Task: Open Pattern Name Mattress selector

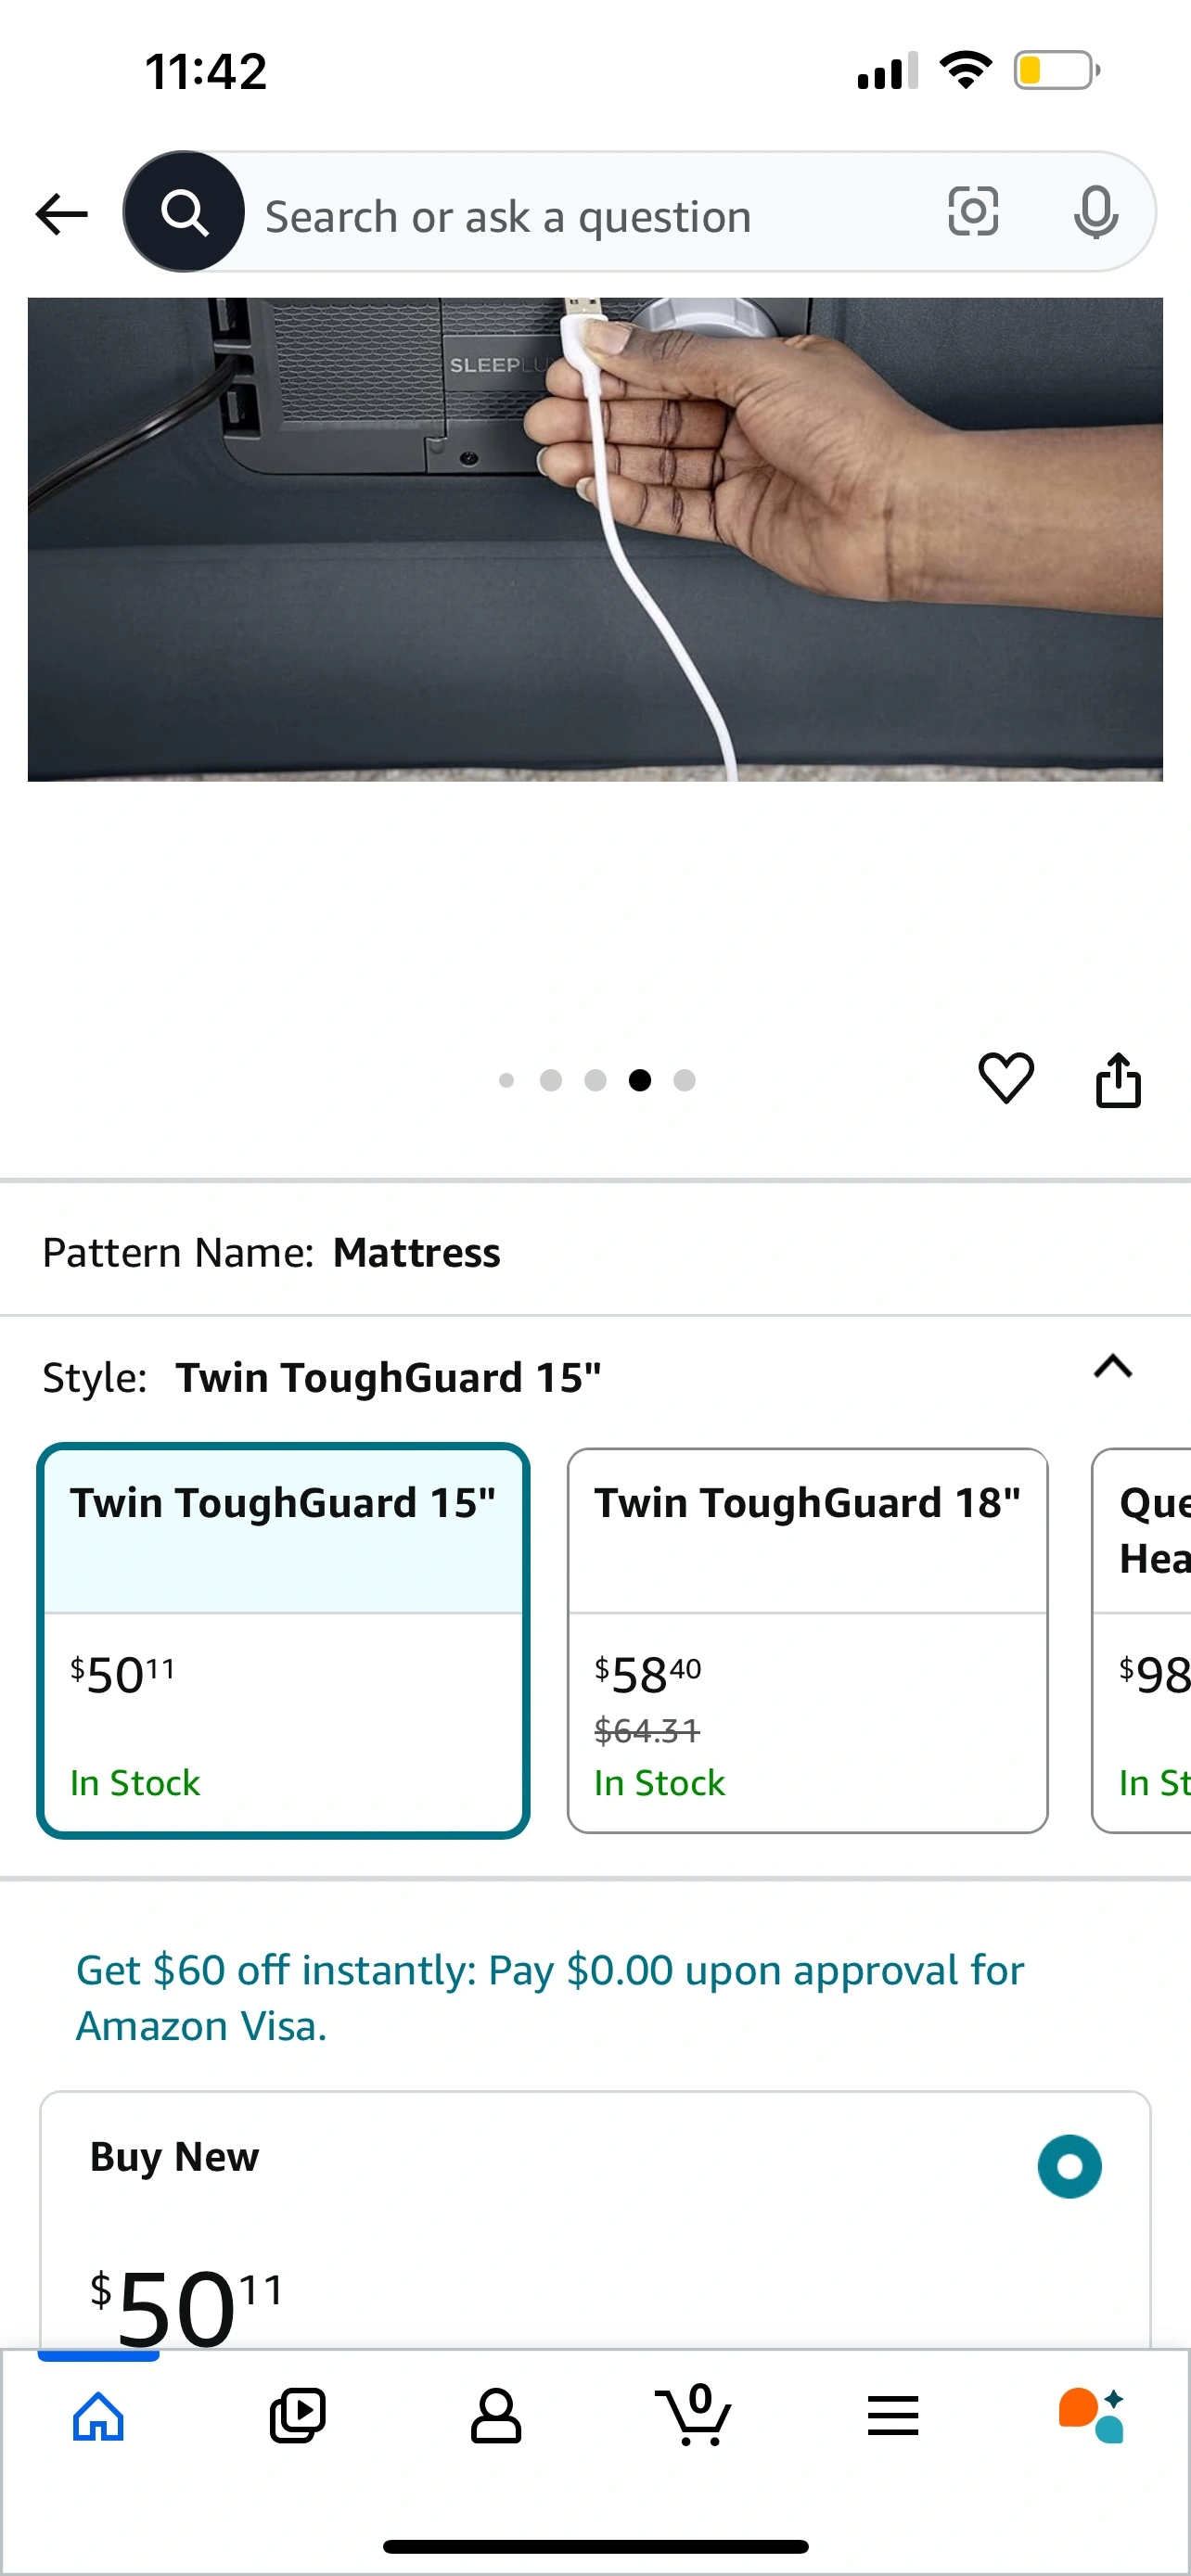Action: 415,1252
